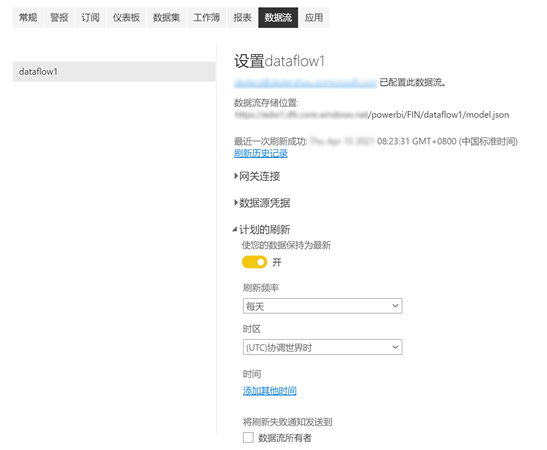Screen dimensions: 547x450
Task: Select the 数据集 tab
Action: click(x=166, y=17)
